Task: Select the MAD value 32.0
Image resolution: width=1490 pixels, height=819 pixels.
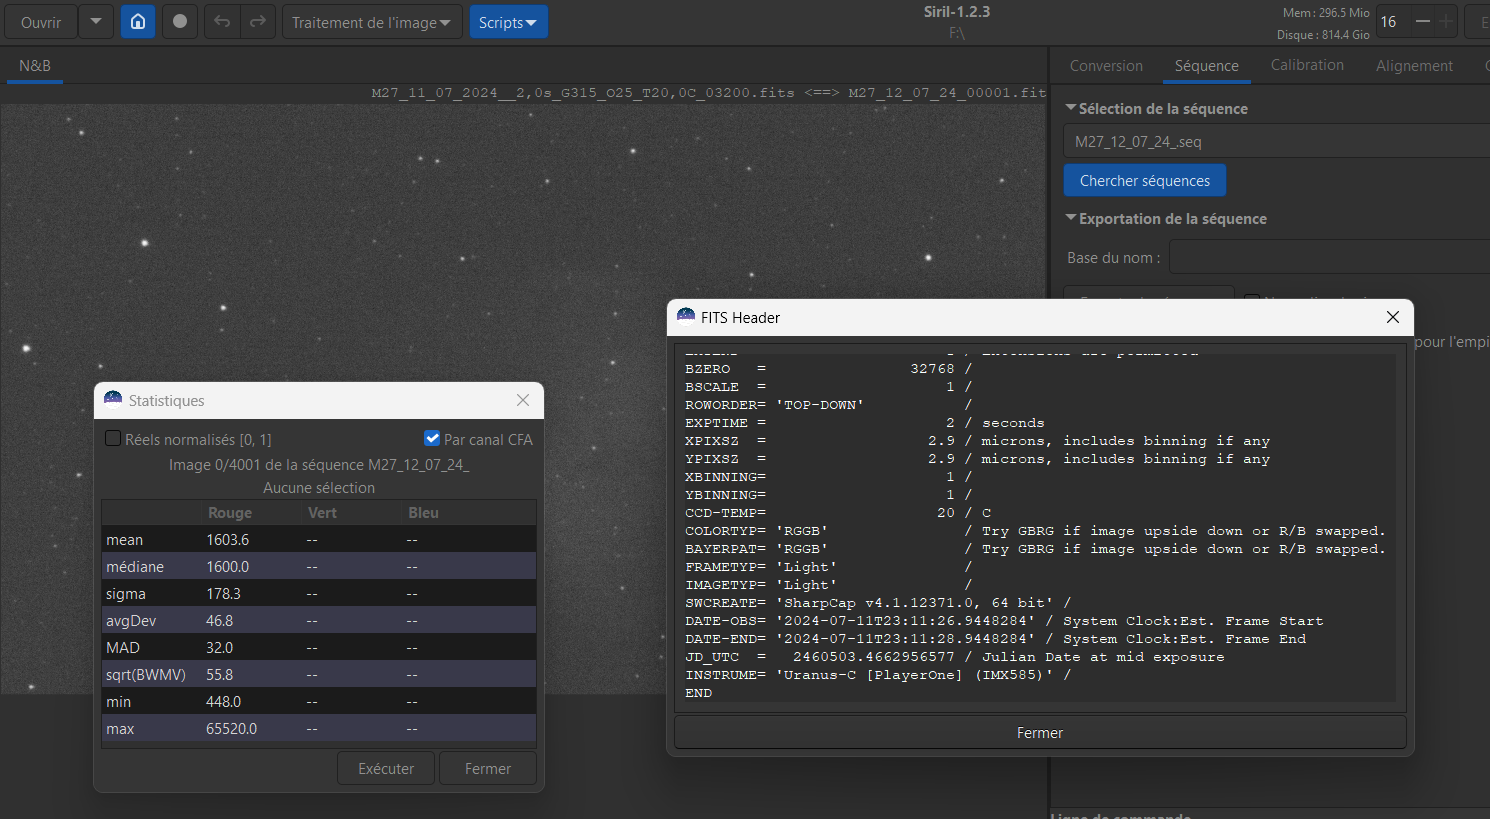Action: [x=219, y=647]
